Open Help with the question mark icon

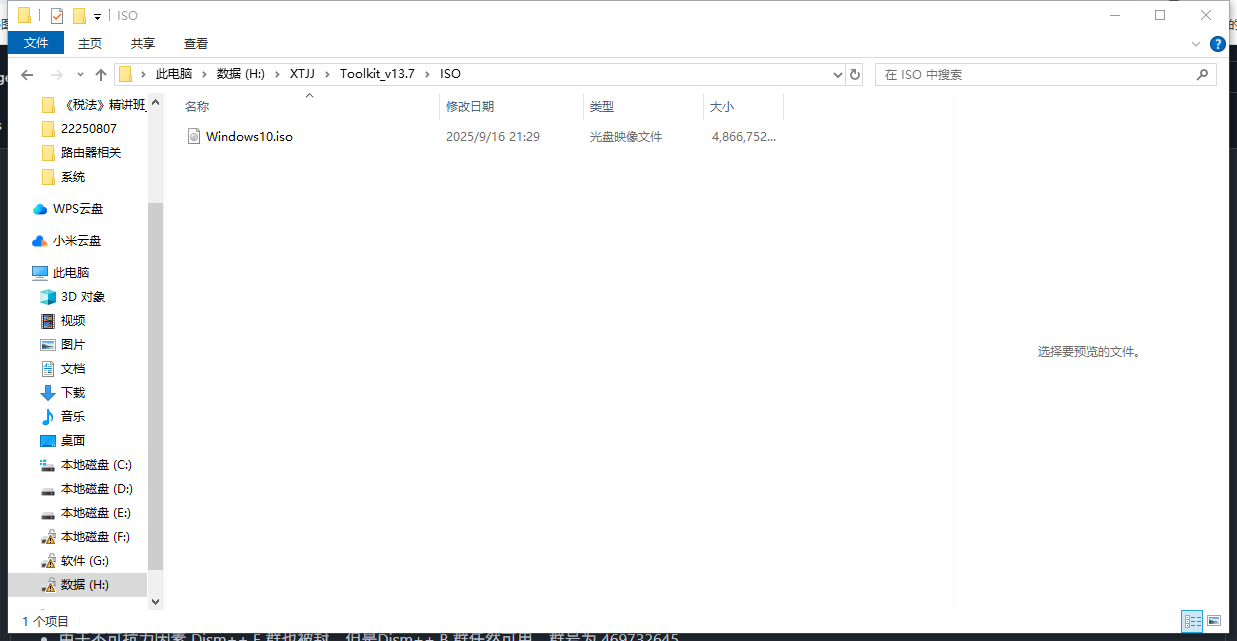(x=1217, y=44)
